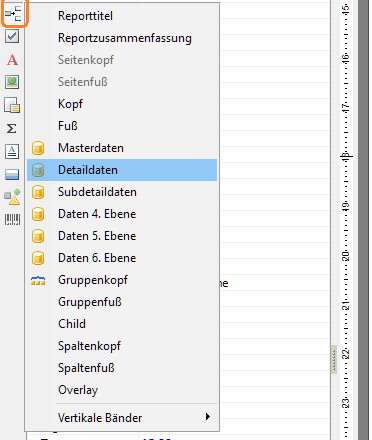Insert a Child band
This screenshot has width=372, height=440.
(x=122, y=324)
